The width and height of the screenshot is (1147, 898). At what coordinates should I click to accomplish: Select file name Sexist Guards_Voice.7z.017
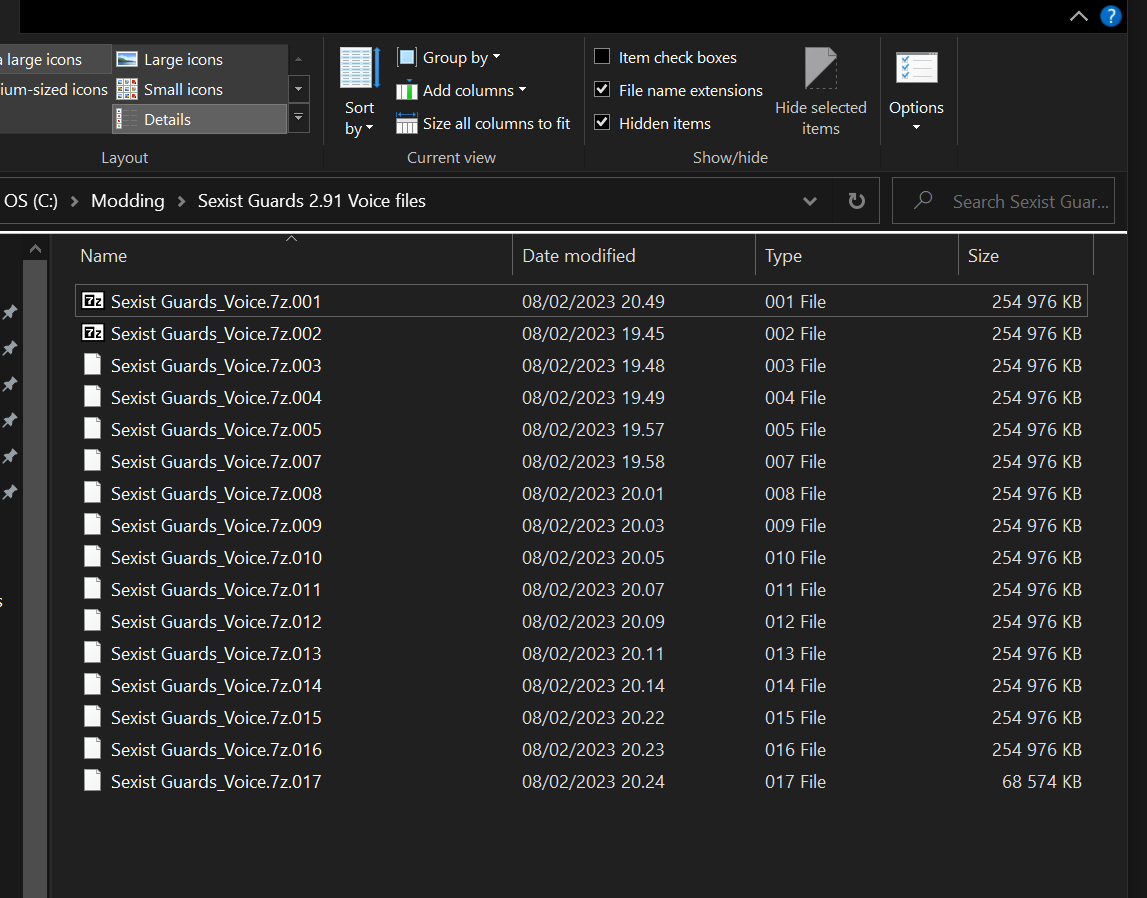click(x=216, y=782)
